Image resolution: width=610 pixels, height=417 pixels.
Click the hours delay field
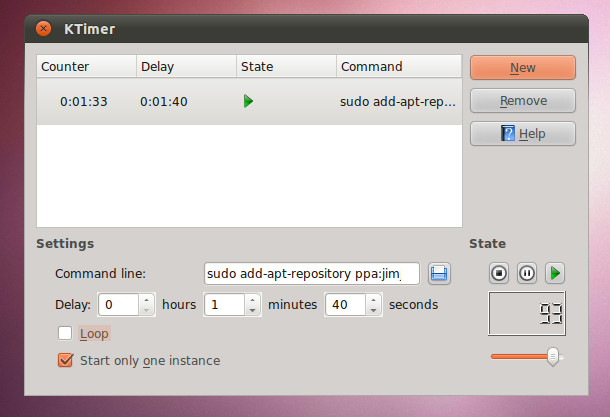119,304
